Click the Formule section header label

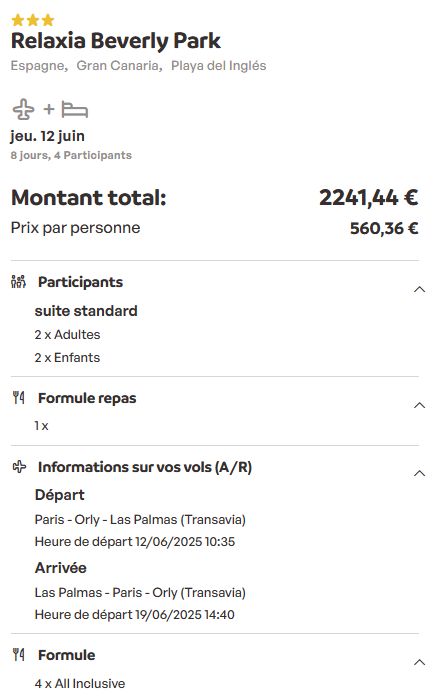pos(66,655)
